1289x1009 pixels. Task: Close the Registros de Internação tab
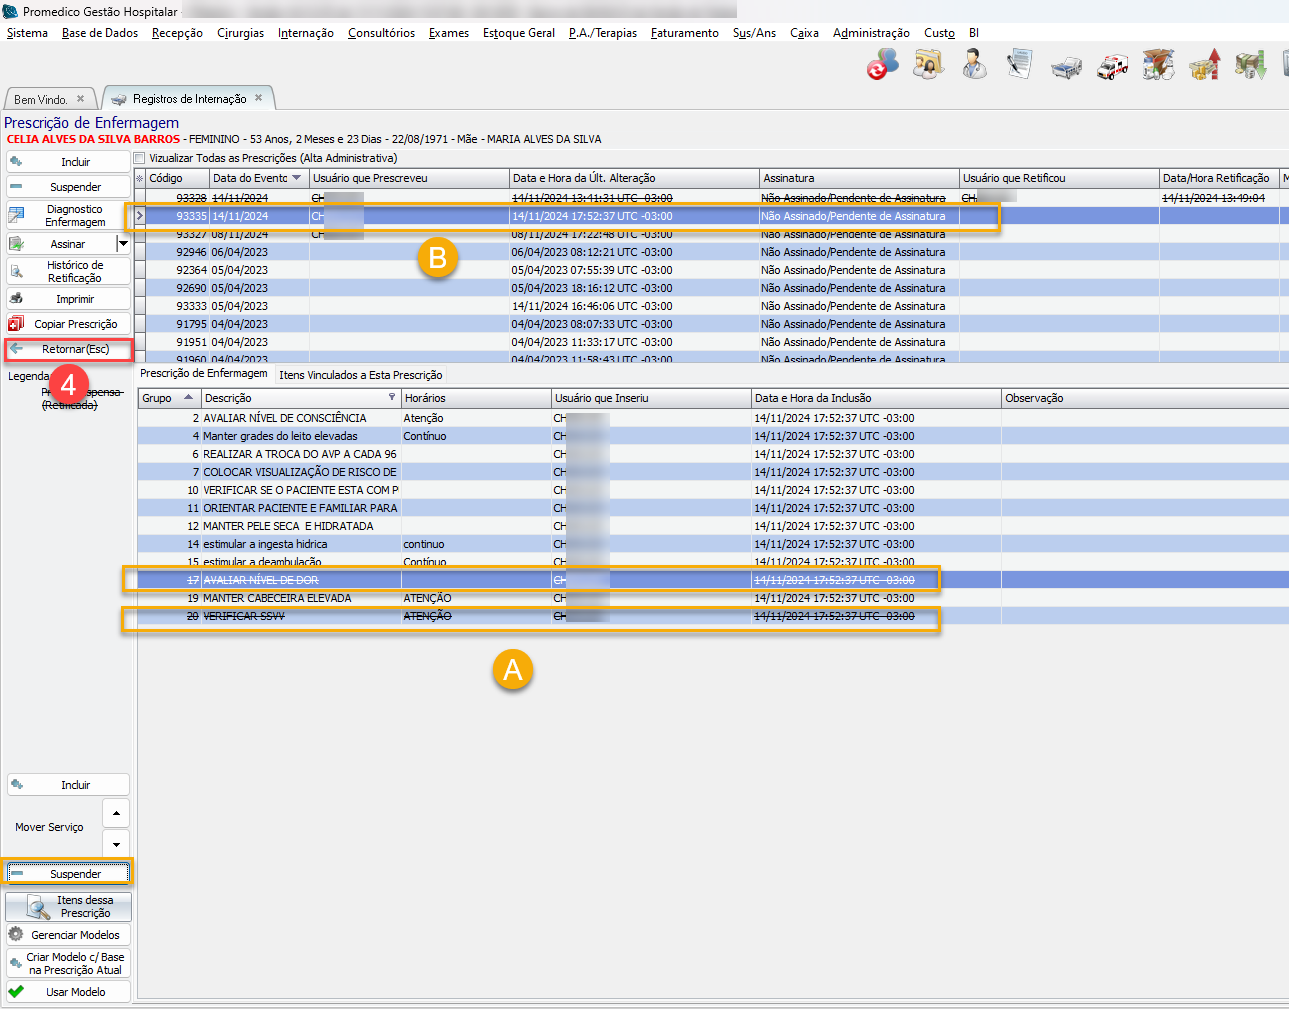click(x=259, y=98)
